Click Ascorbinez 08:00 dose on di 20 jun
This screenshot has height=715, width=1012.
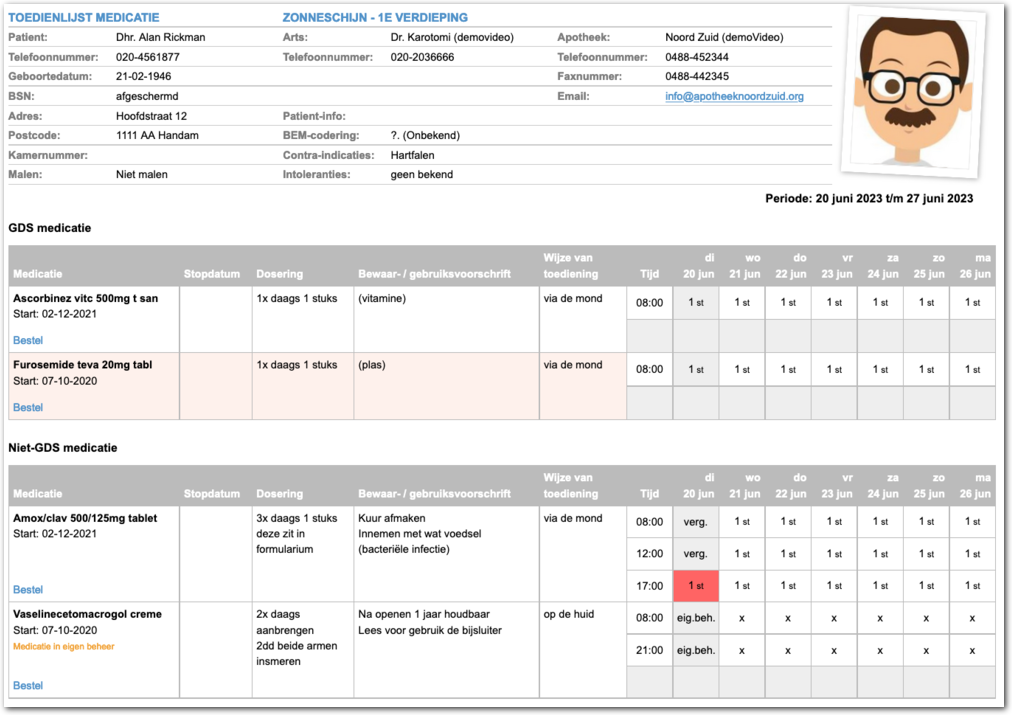pos(696,302)
